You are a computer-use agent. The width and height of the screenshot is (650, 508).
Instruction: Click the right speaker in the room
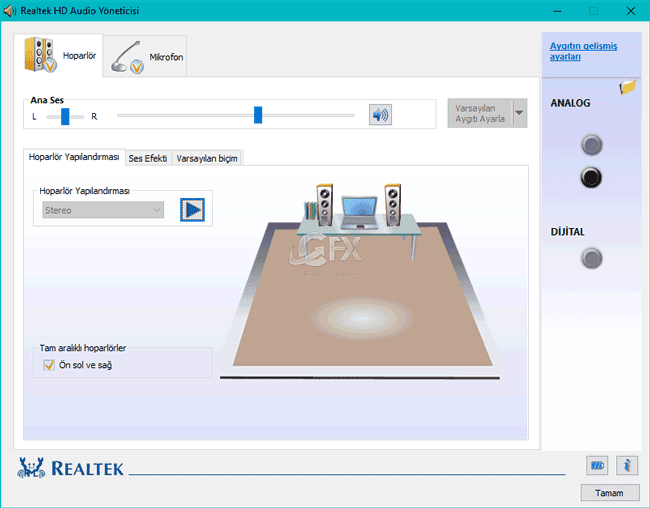pos(392,205)
